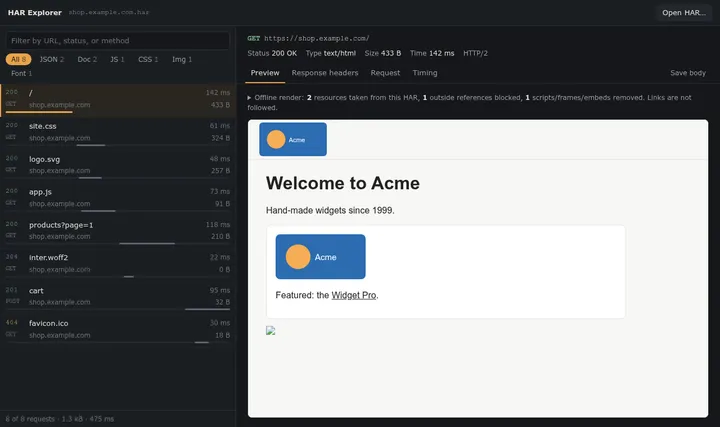The width and height of the screenshot is (720, 427).
Task: Click the 0 B size on inter.woff2 row
Action: click(224, 270)
